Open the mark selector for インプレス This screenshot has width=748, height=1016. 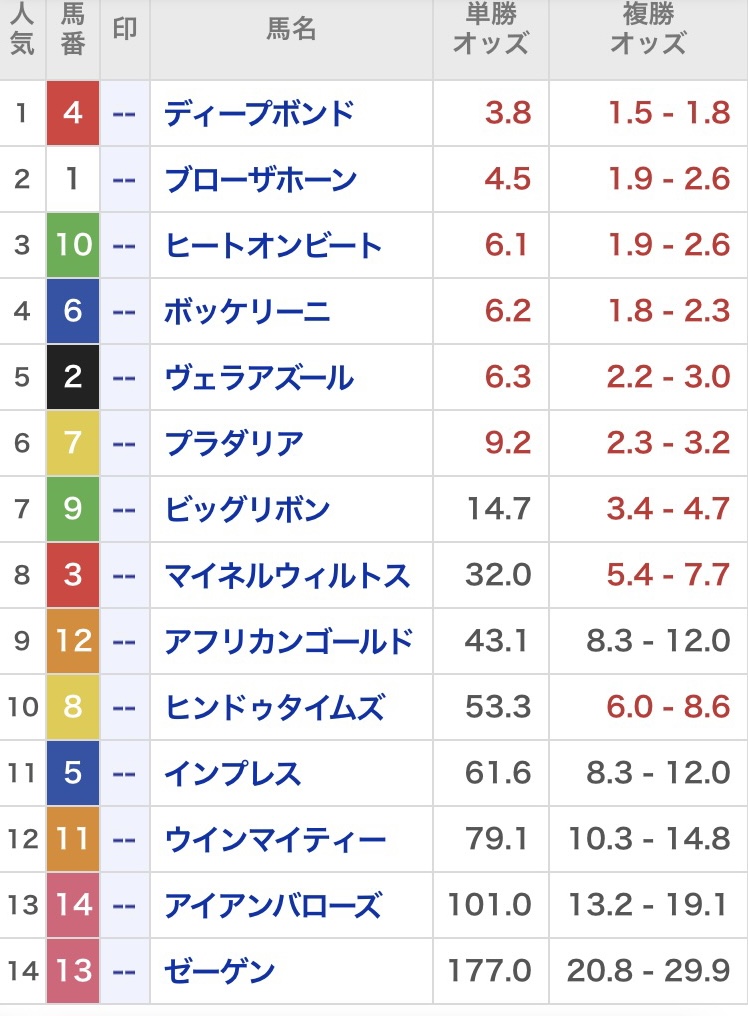124,773
